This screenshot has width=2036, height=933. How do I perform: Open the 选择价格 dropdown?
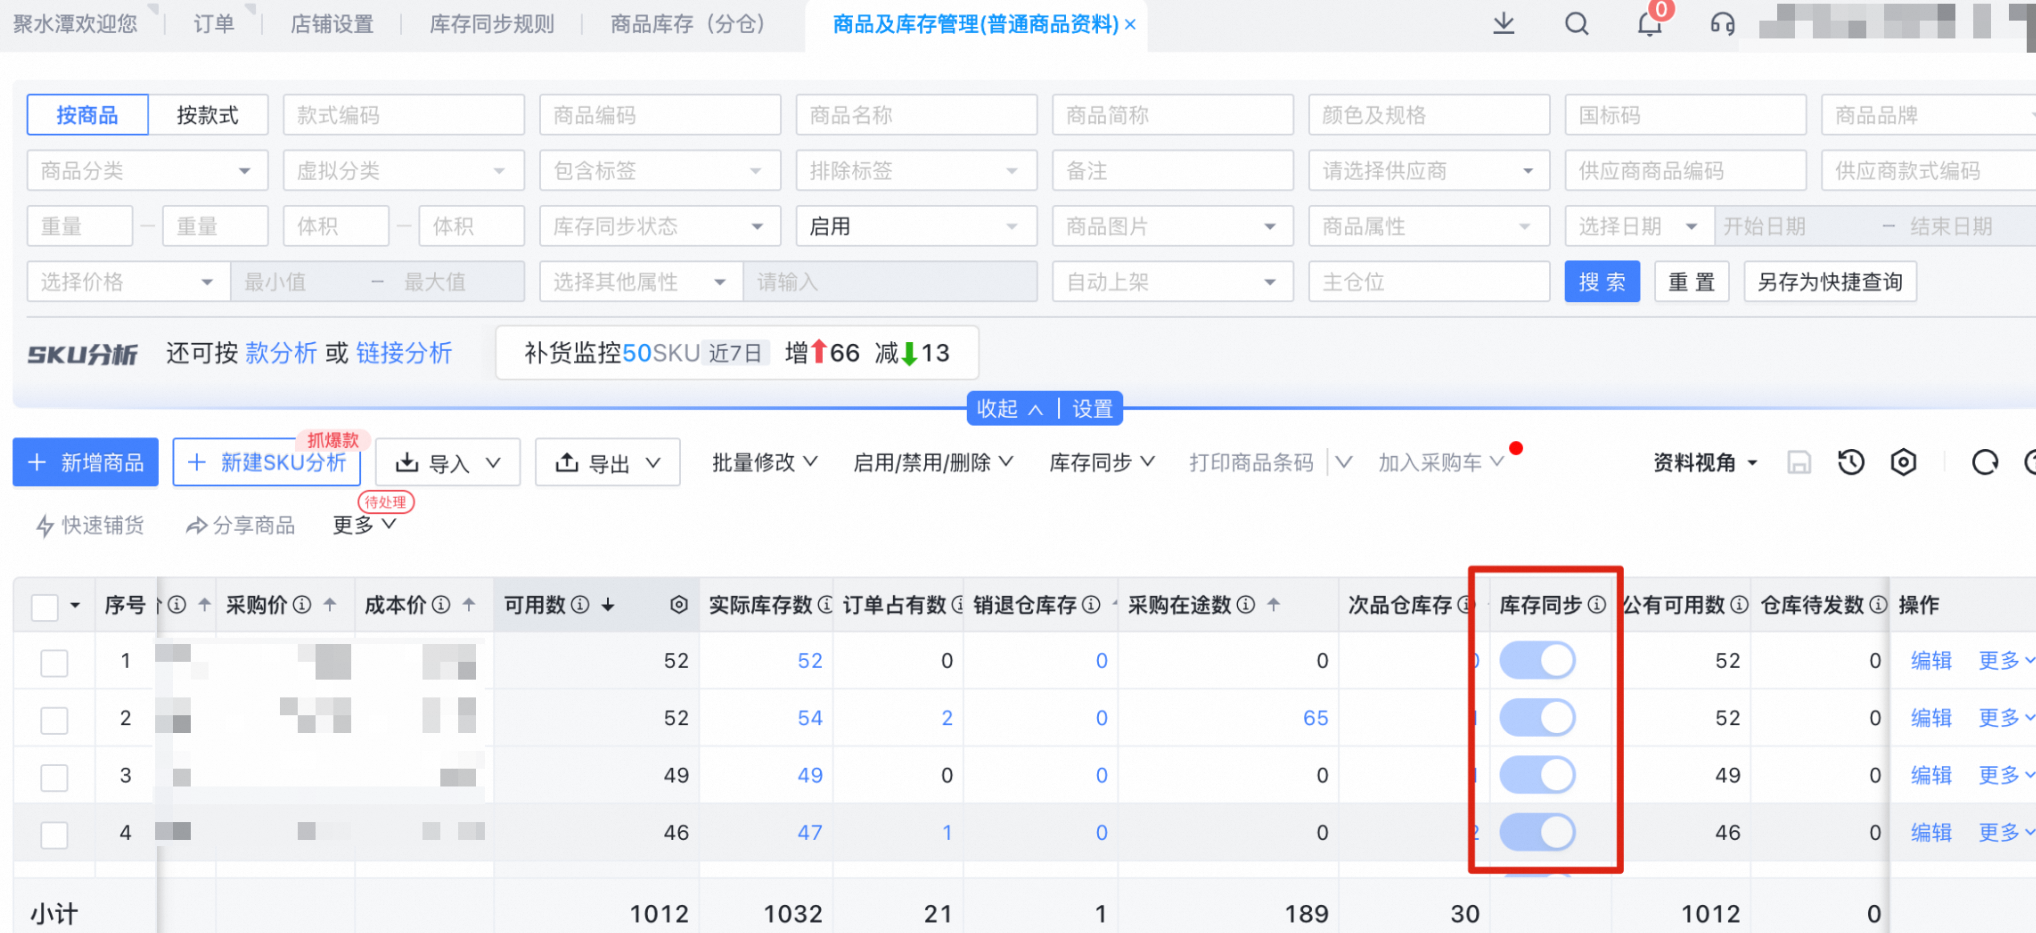tap(128, 282)
